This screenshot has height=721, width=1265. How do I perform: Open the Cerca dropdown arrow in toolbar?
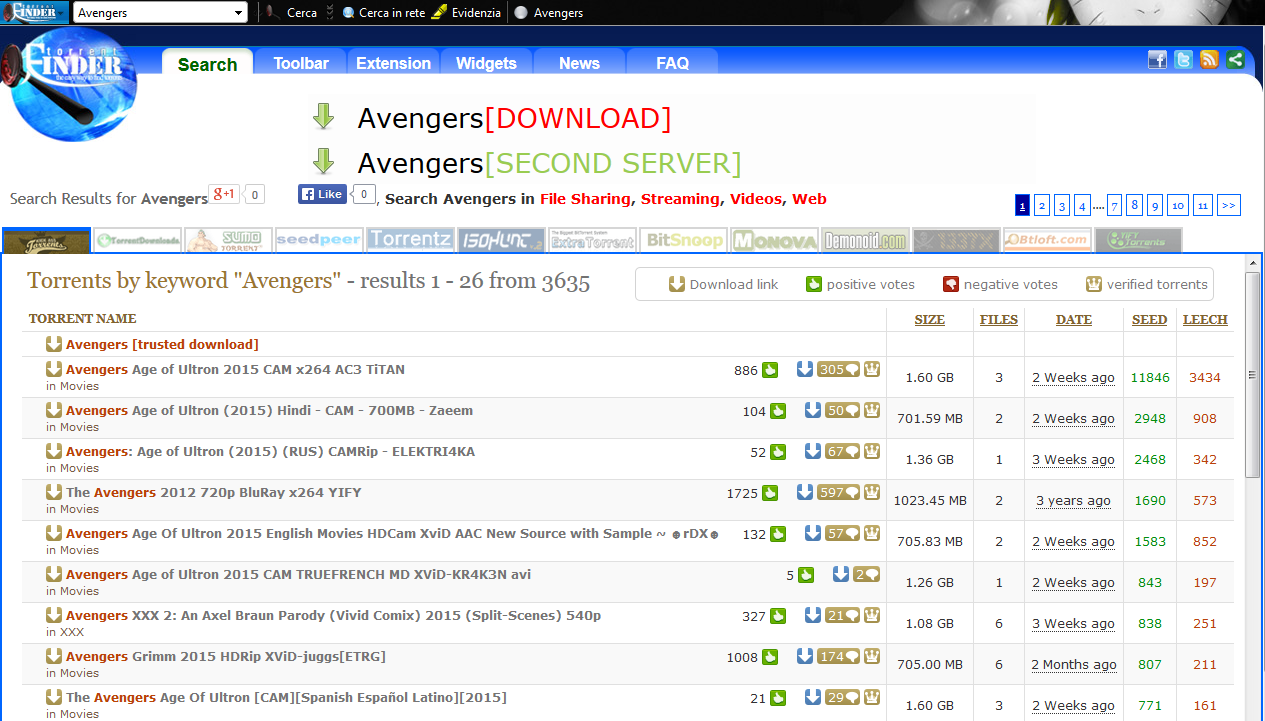[329, 13]
